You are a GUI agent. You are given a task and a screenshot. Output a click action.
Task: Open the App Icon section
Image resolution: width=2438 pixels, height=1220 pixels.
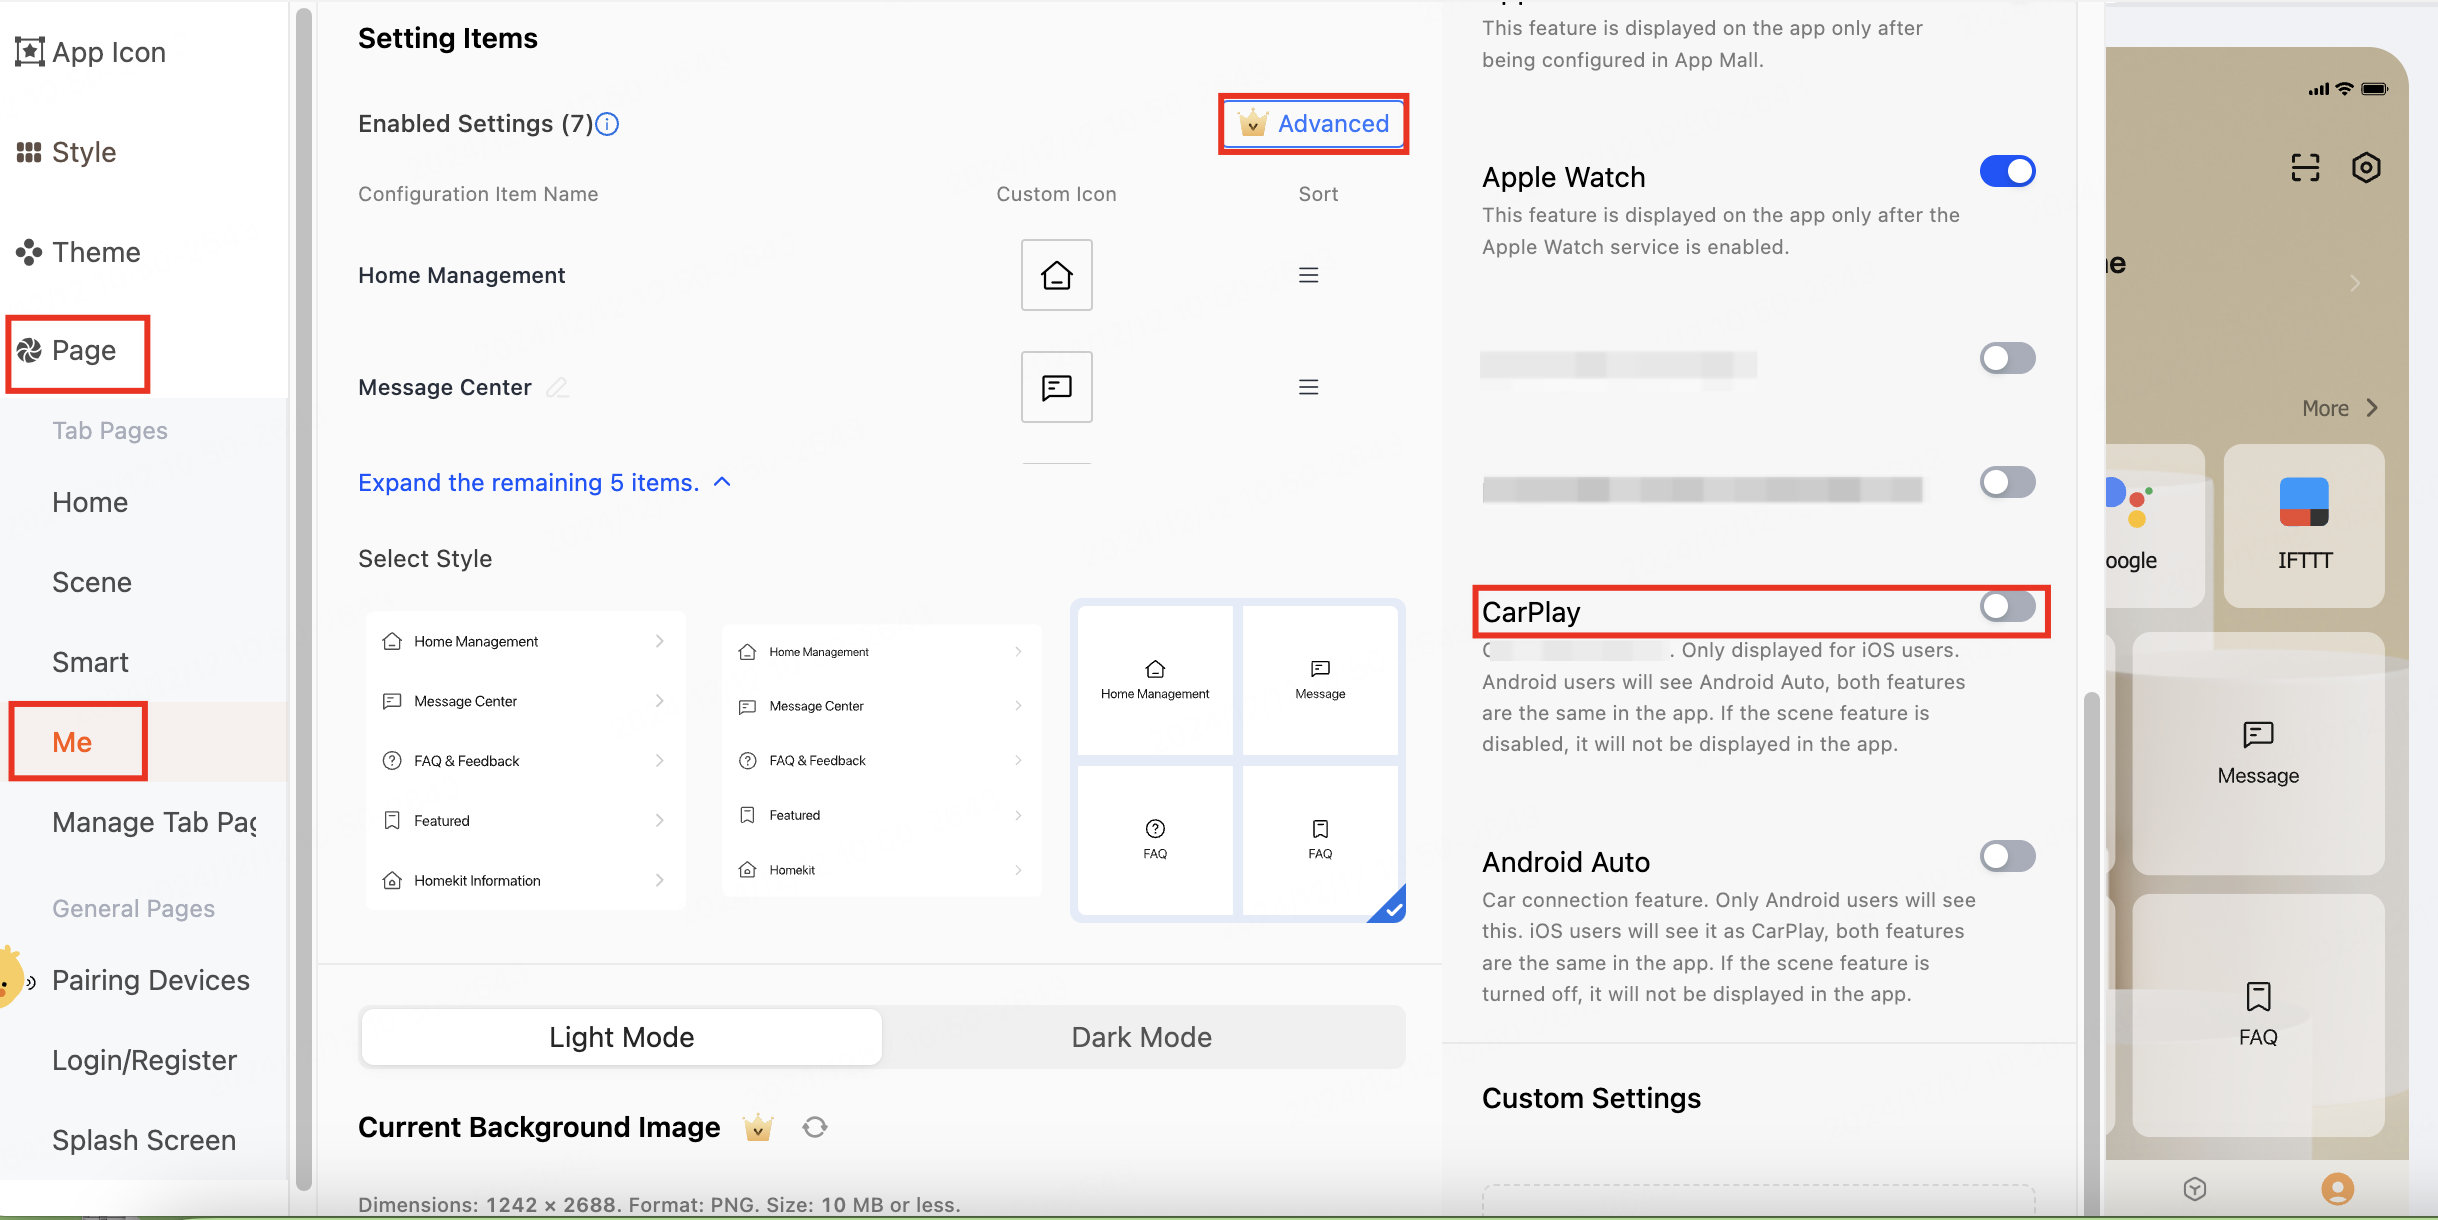click(x=91, y=52)
